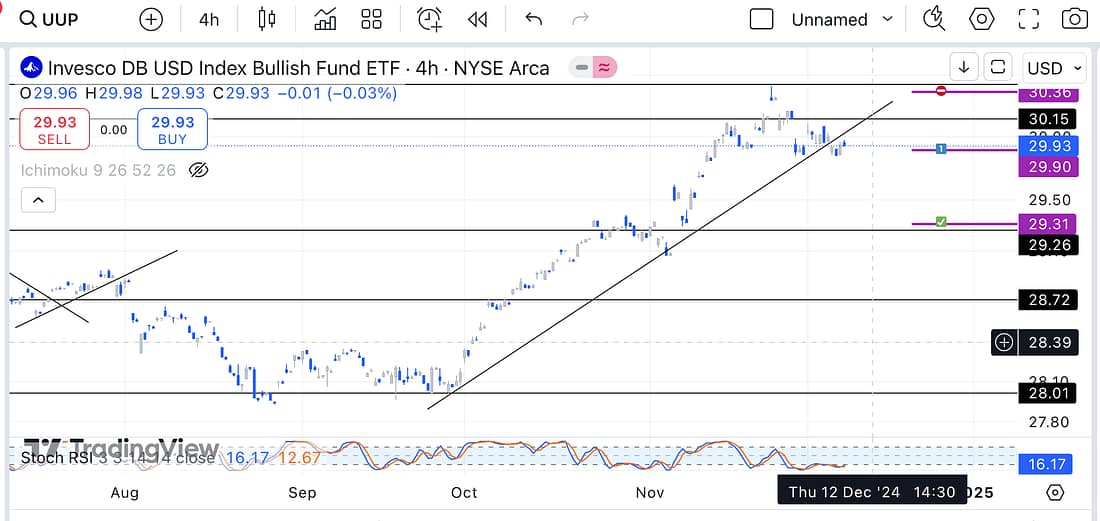Add a symbol with the plus circle icon
1100x521 pixels.
tap(151, 19)
